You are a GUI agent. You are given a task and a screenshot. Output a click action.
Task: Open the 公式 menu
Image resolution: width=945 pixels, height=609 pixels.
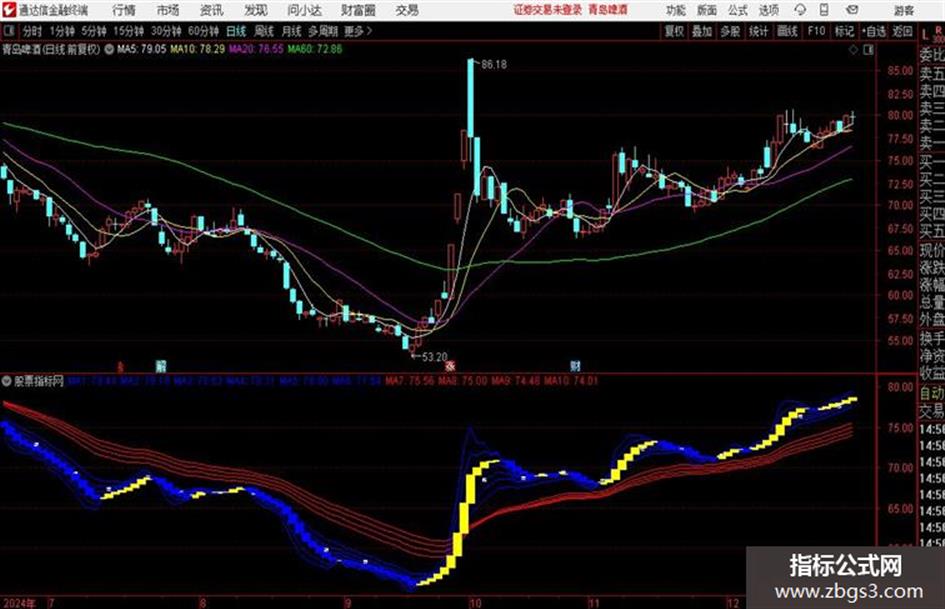point(738,10)
